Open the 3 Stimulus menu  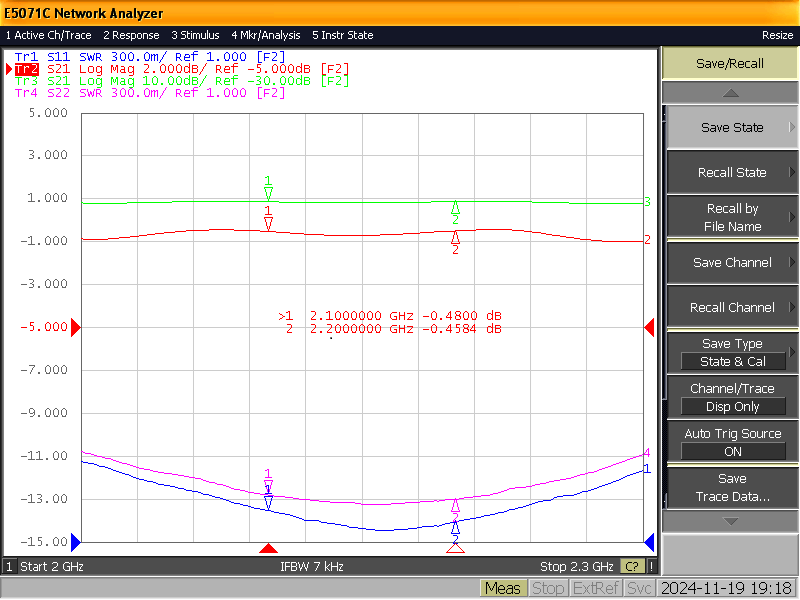[x=195, y=35]
